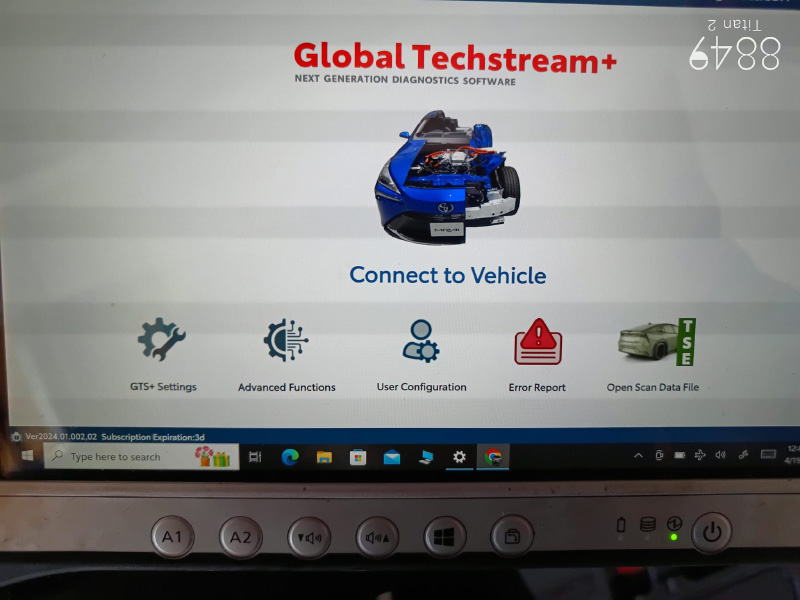
Task: Click the Connect to Vehicle link
Action: (447, 276)
